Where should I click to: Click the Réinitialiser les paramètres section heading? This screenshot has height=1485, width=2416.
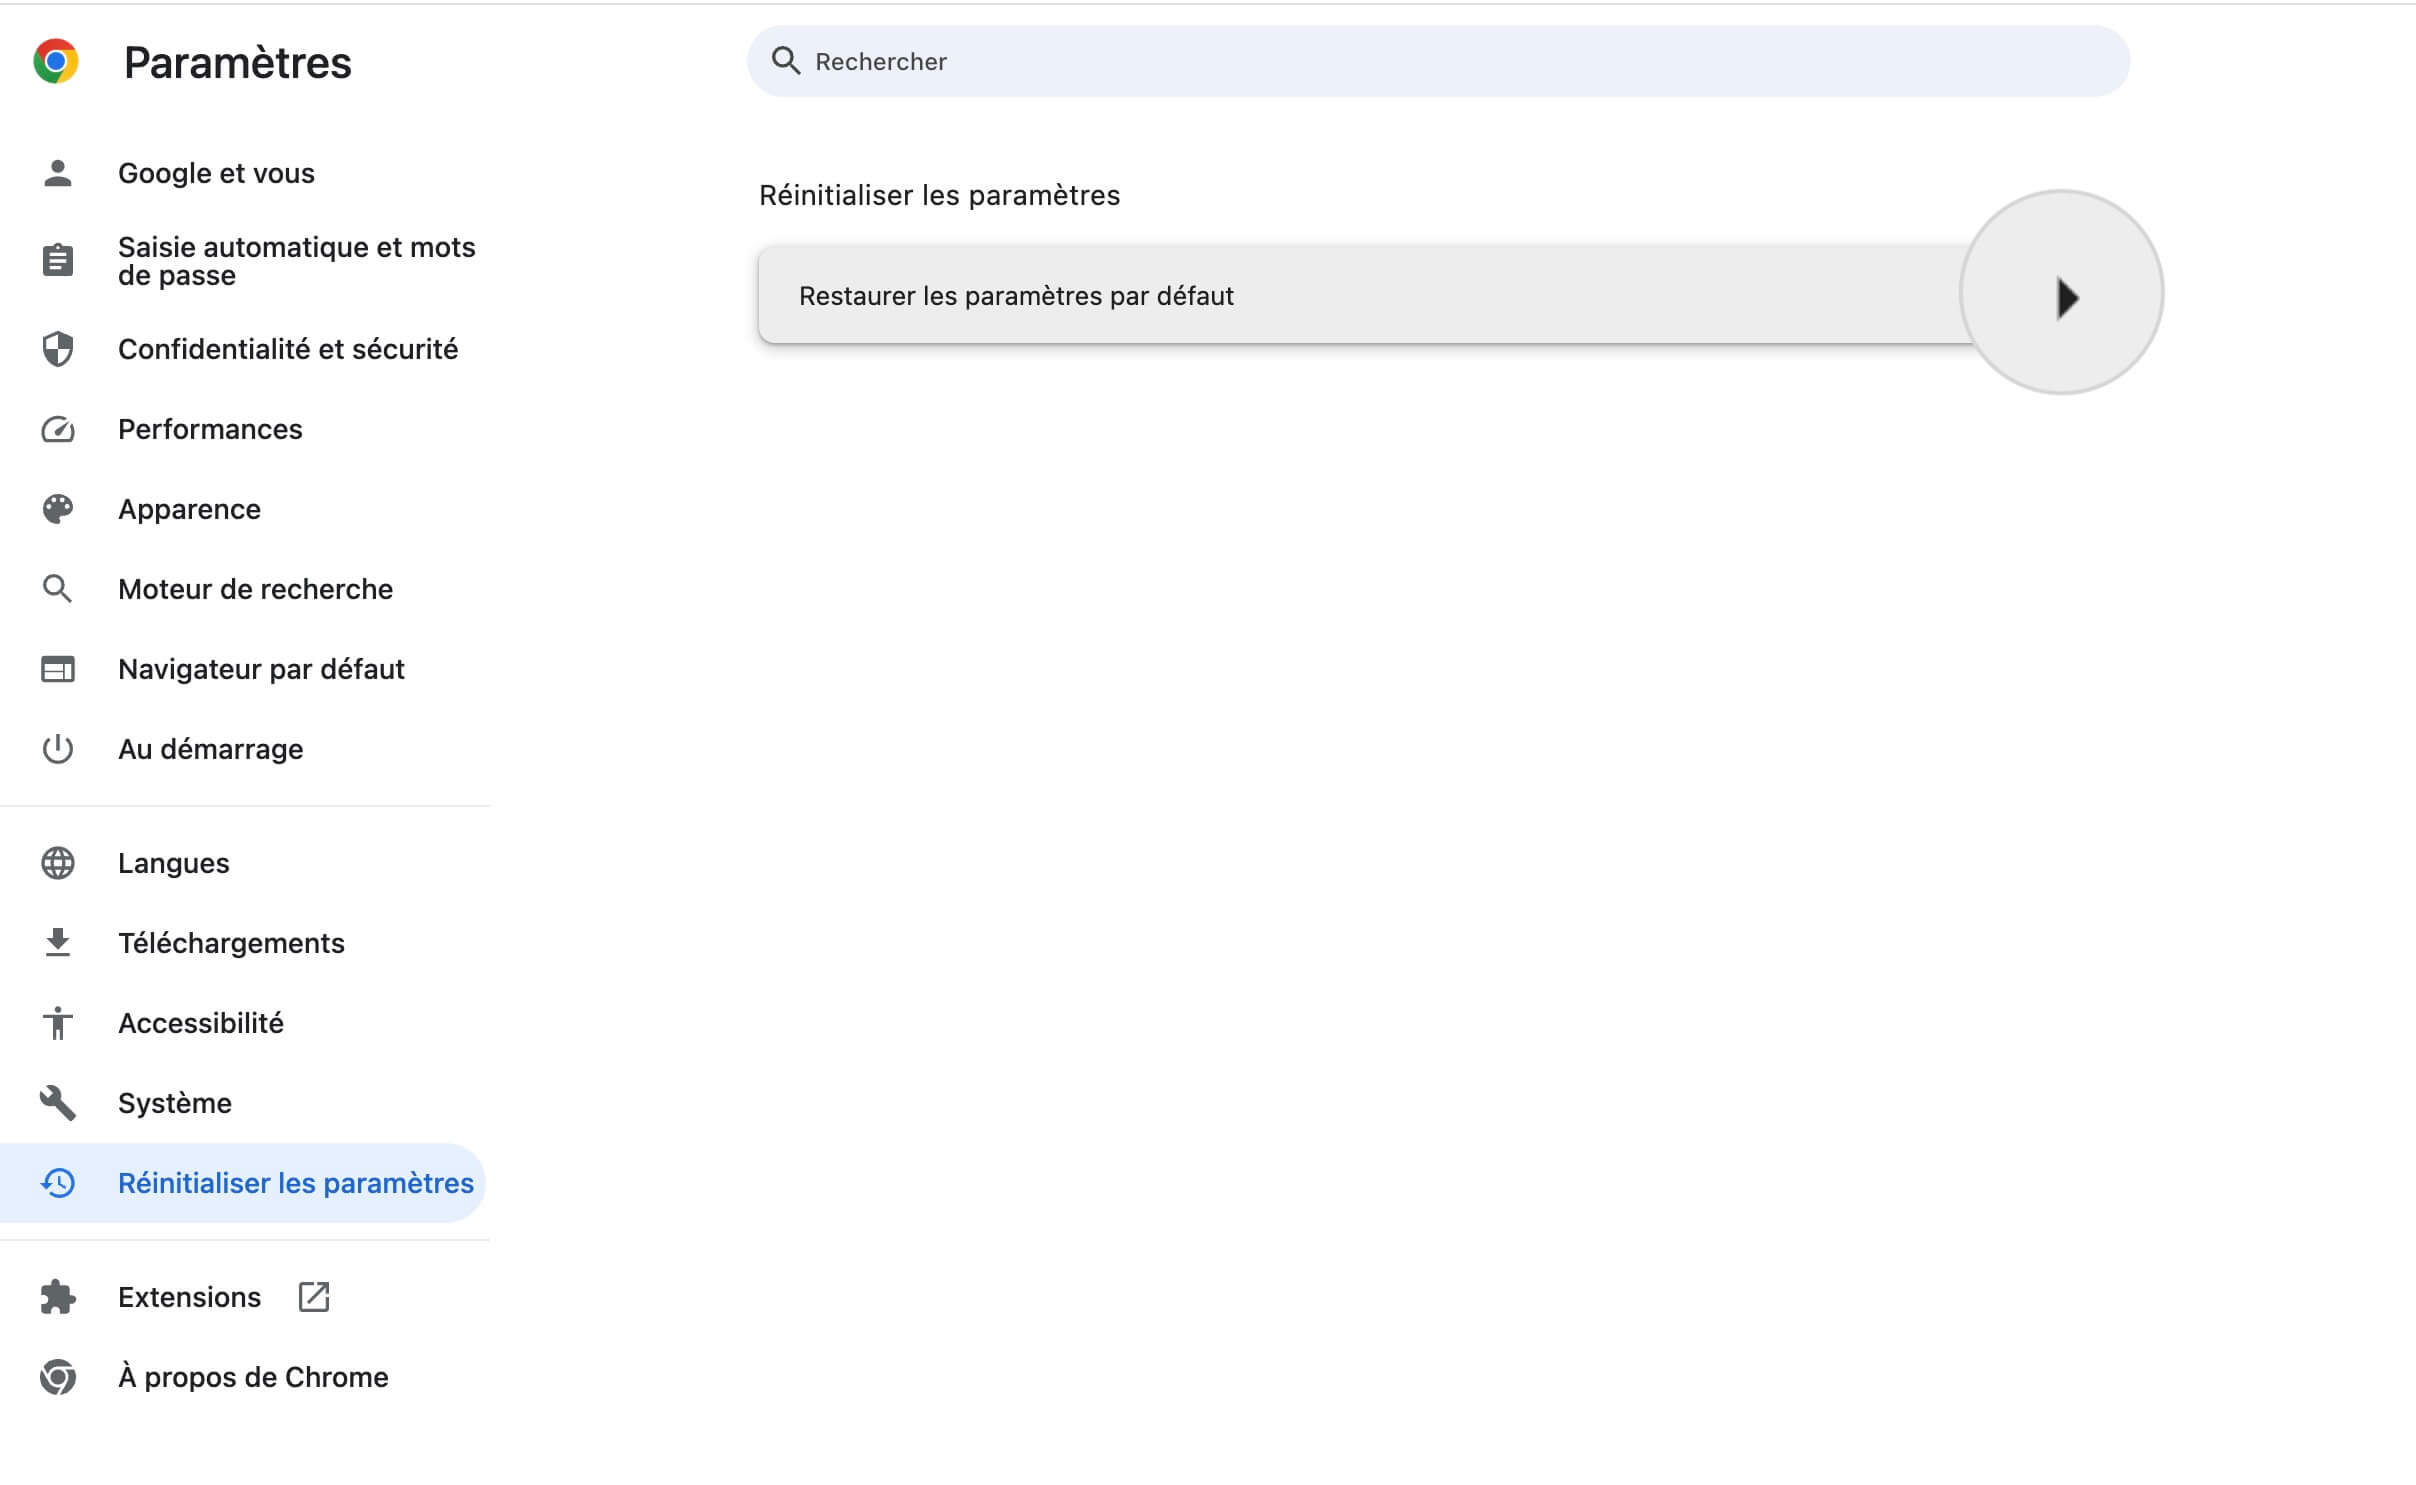tap(939, 195)
